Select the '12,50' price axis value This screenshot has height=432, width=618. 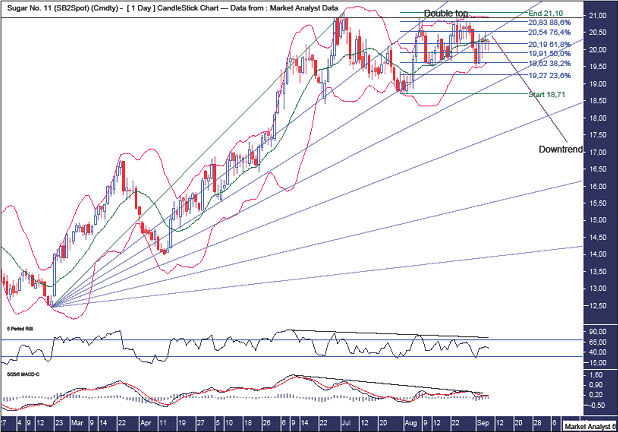click(x=598, y=305)
